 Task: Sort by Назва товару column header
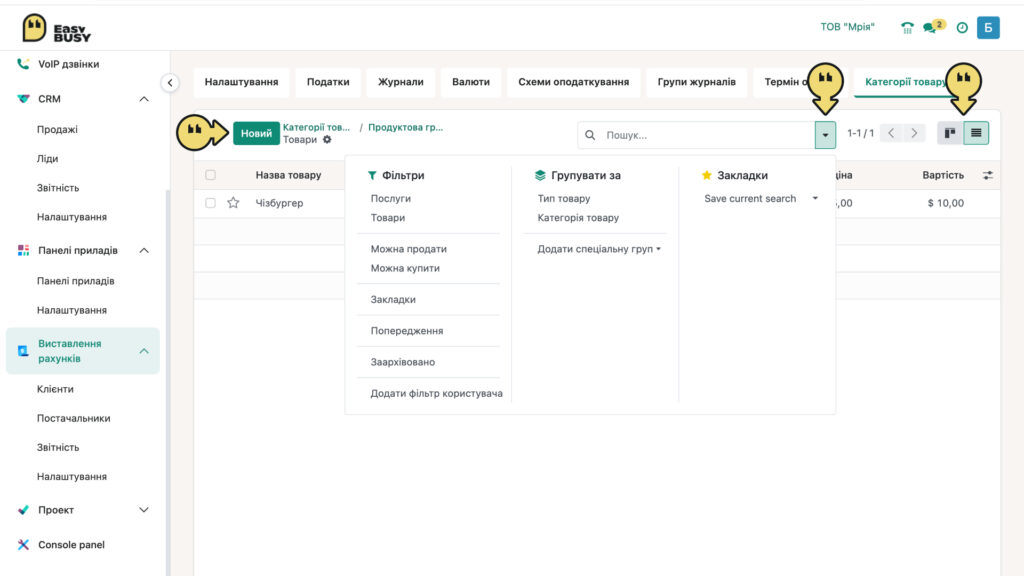288,175
